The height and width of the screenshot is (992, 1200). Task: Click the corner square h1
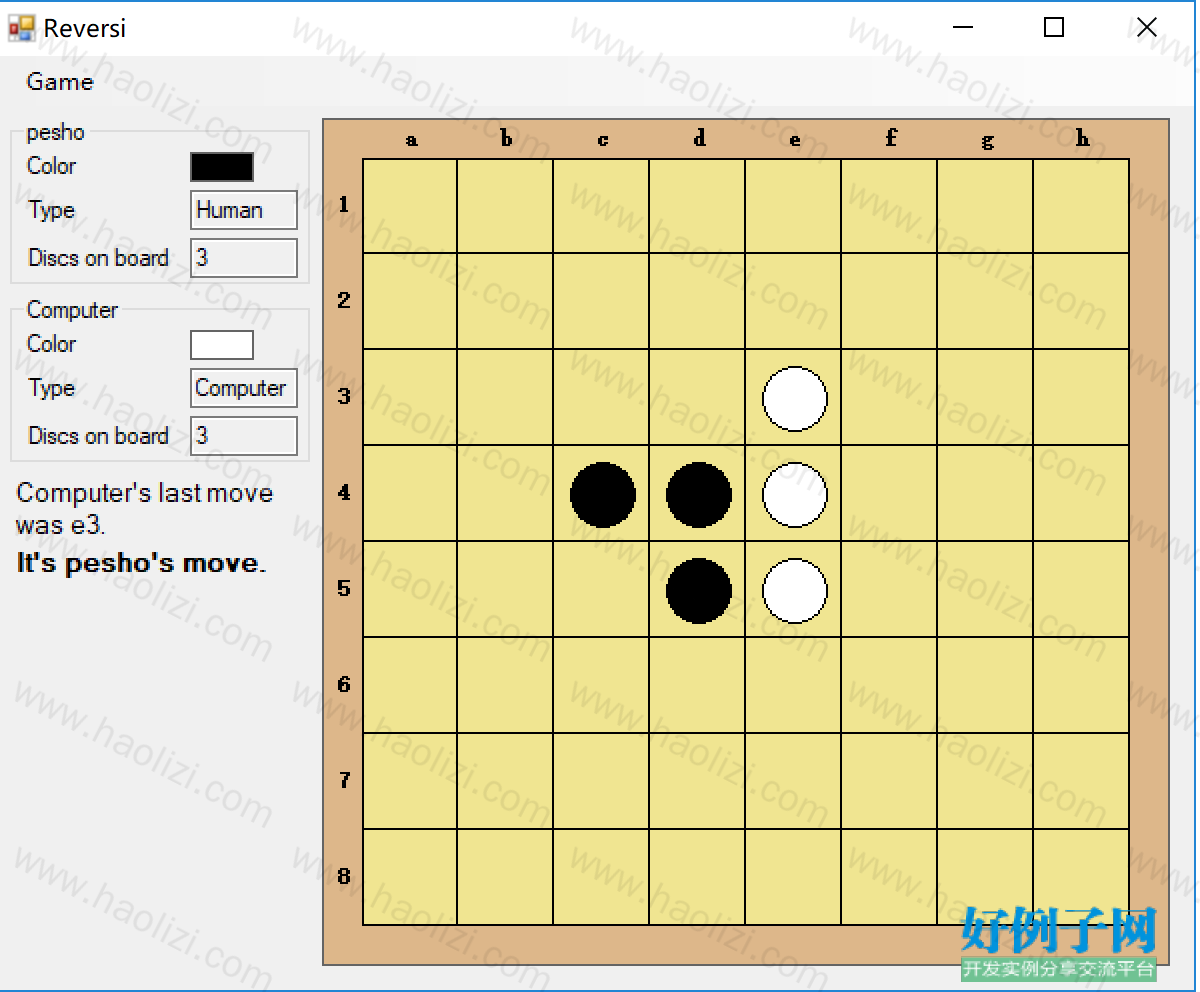[x=1082, y=206]
